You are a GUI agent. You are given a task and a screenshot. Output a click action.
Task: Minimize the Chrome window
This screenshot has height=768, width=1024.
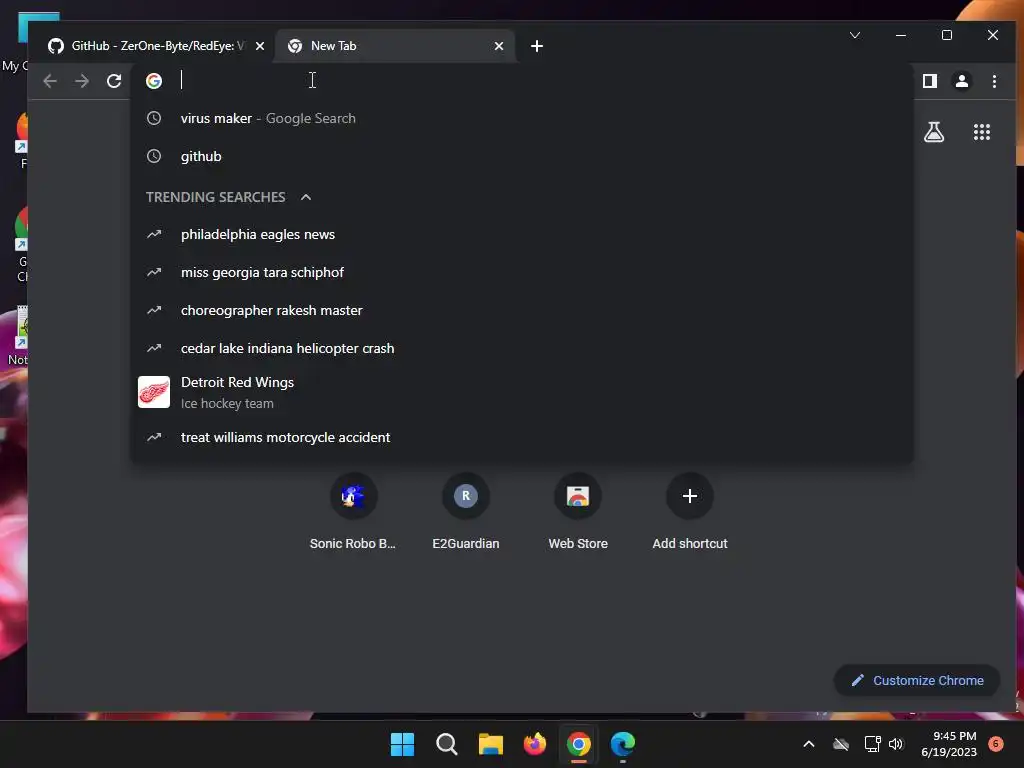(901, 35)
